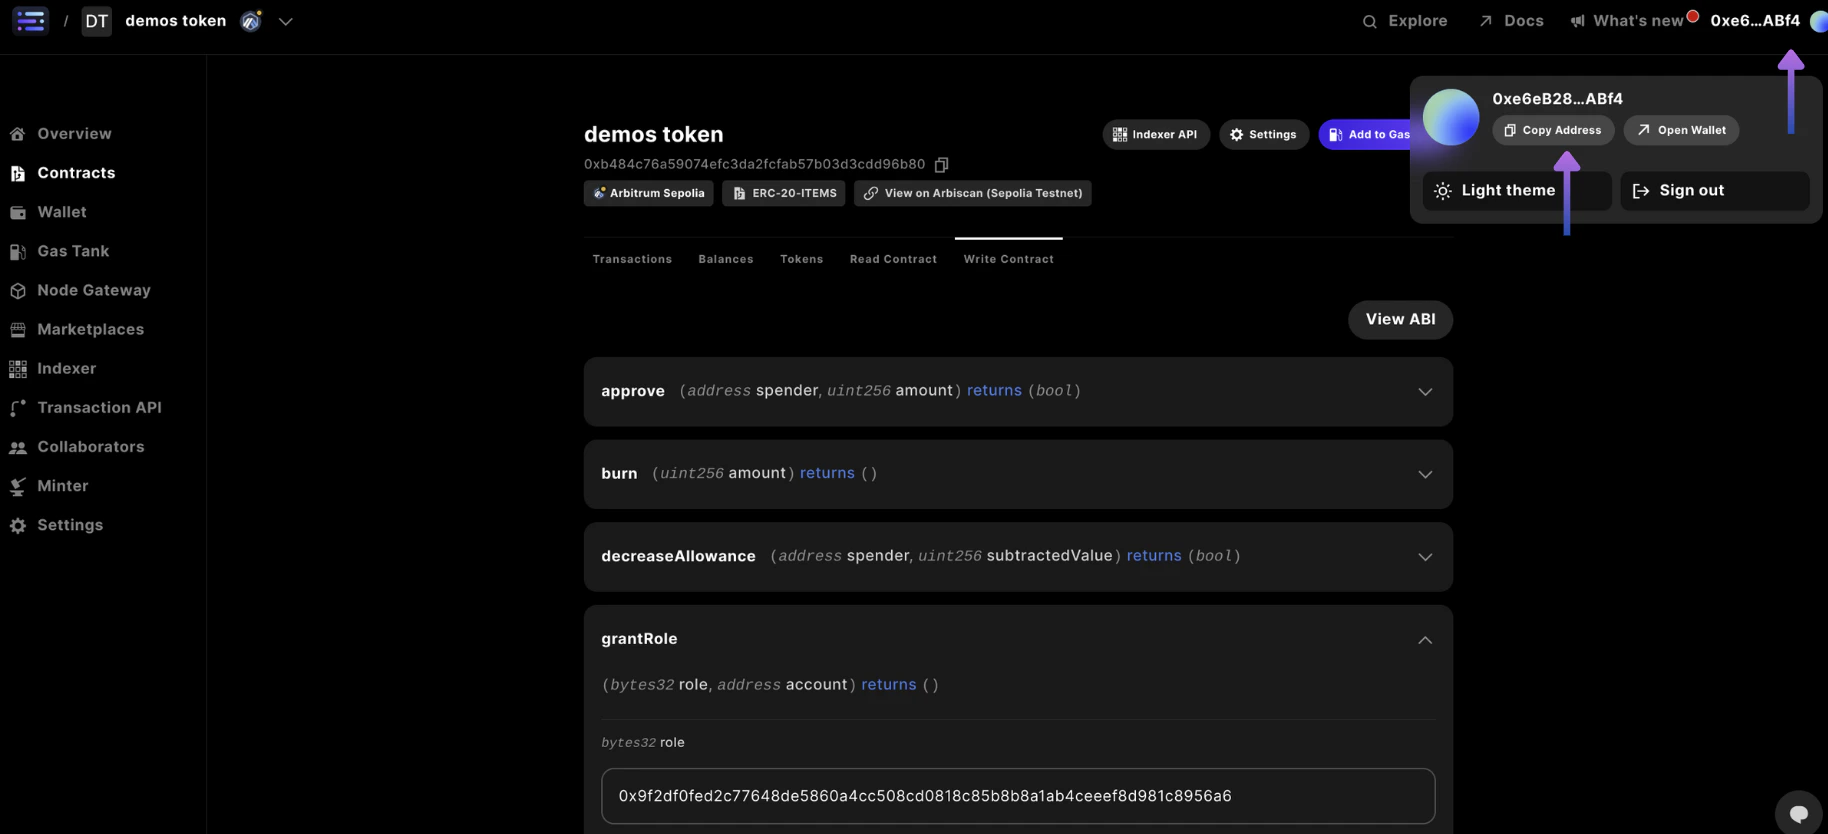This screenshot has height=834, width=1828.
Task: Expand the approve function chevron
Action: tap(1425, 392)
